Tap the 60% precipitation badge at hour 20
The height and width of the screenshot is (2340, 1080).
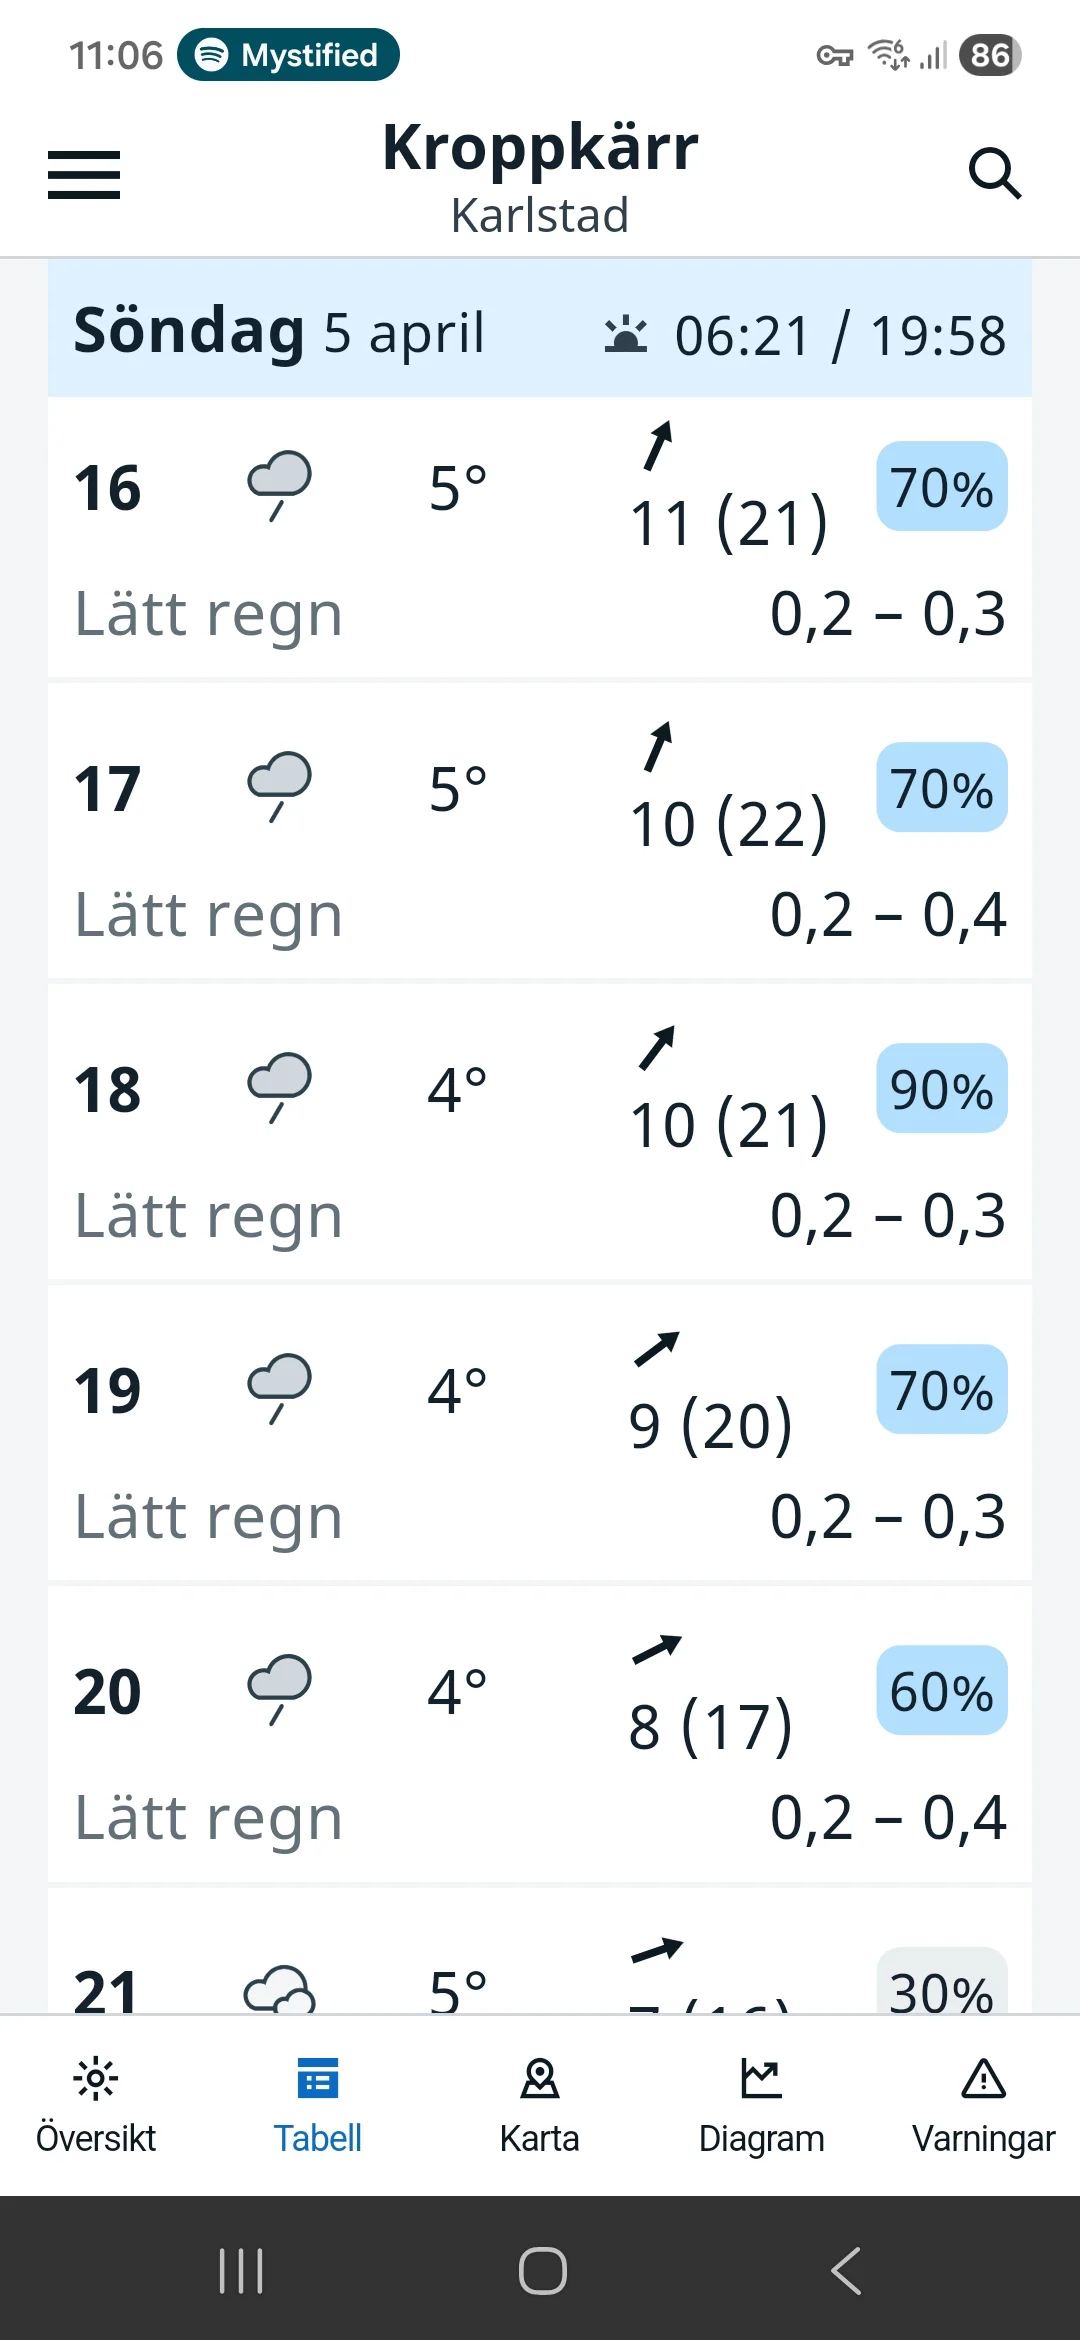pos(942,1690)
